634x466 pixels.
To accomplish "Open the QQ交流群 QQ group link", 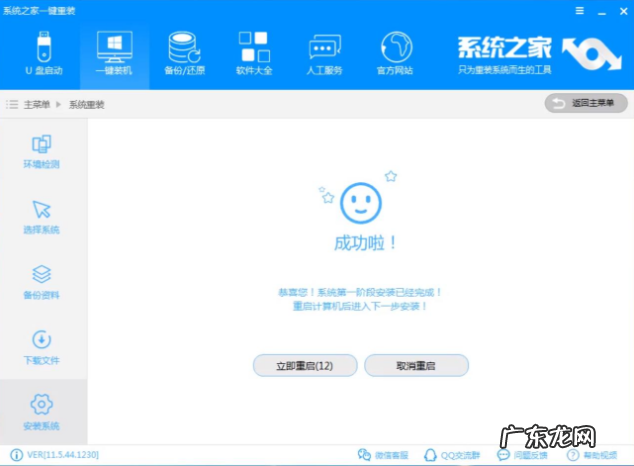I will [x=452, y=455].
